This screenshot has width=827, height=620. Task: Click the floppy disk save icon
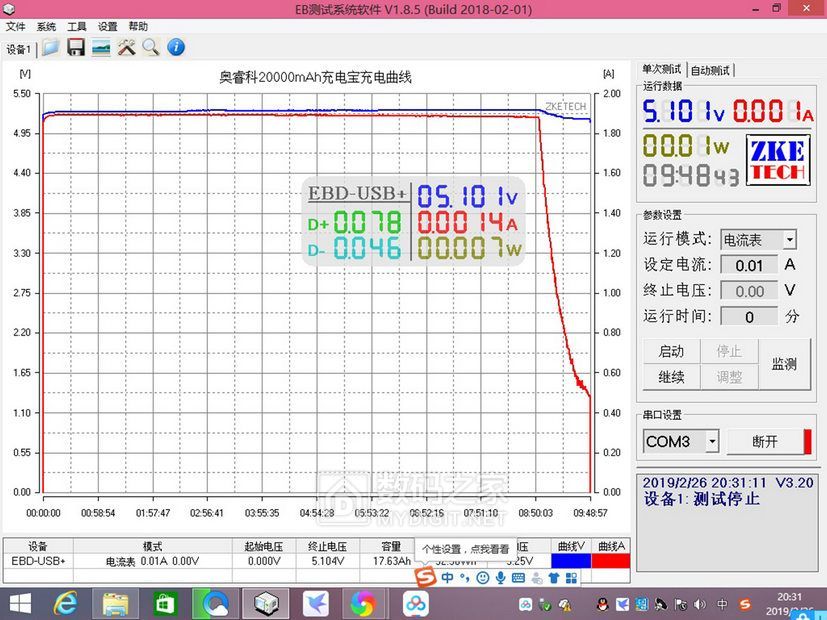[76, 47]
